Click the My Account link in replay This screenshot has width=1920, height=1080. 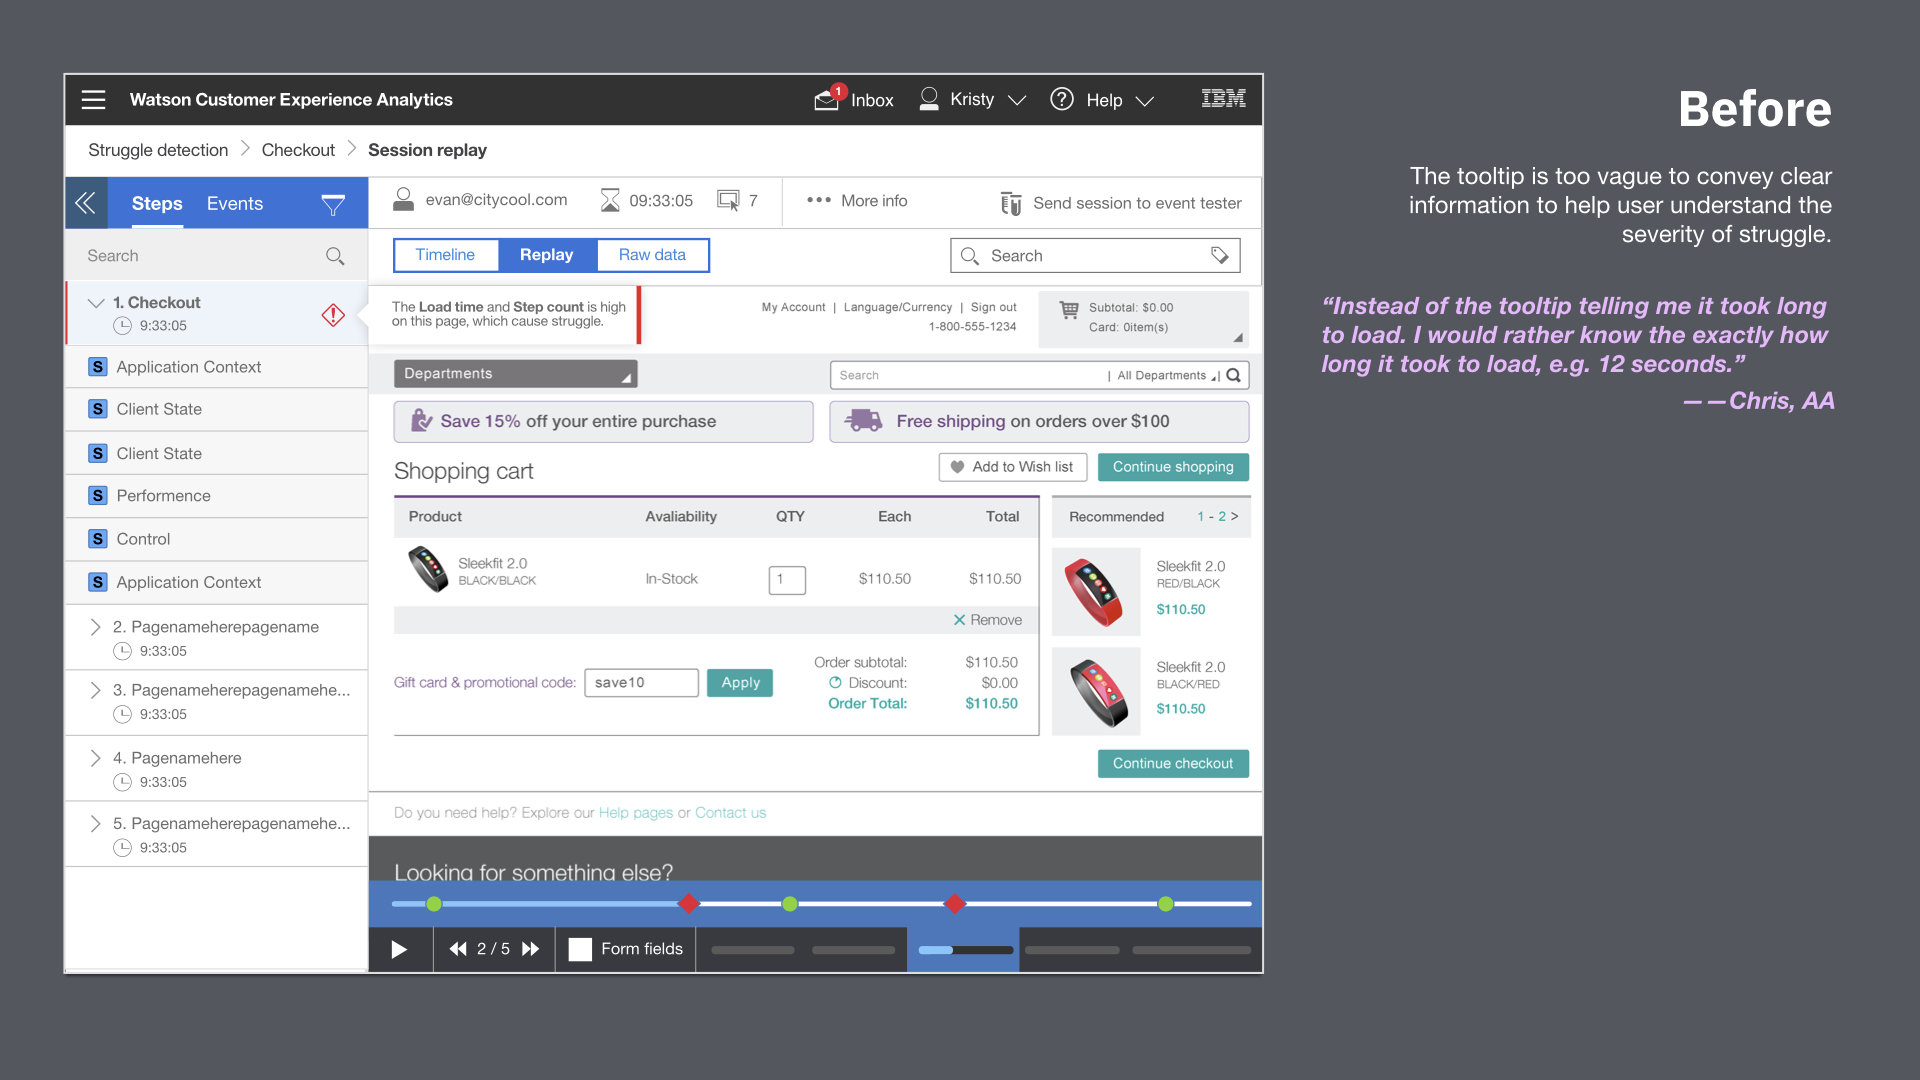point(793,307)
